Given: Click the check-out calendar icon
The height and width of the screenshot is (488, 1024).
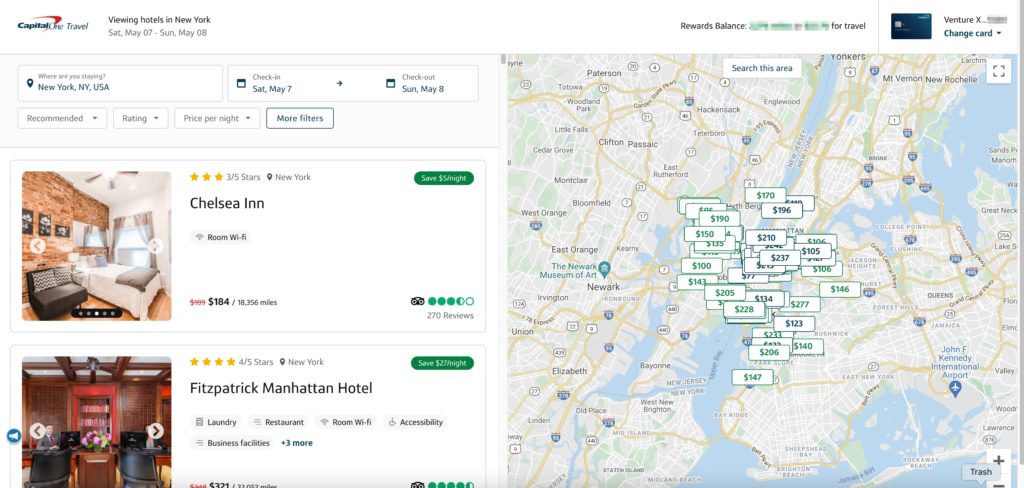Looking at the screenshot, I should coord(391,83).
